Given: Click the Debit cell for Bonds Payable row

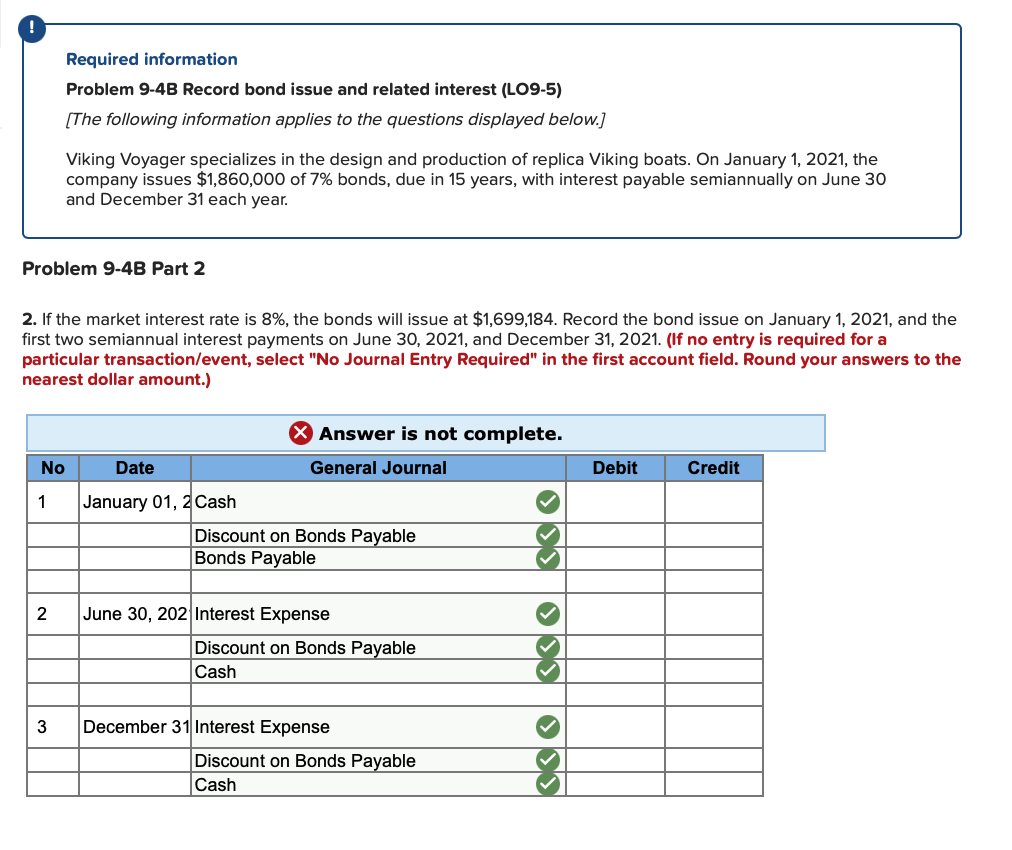Looking at the screenshot, I should pos(615,559).
